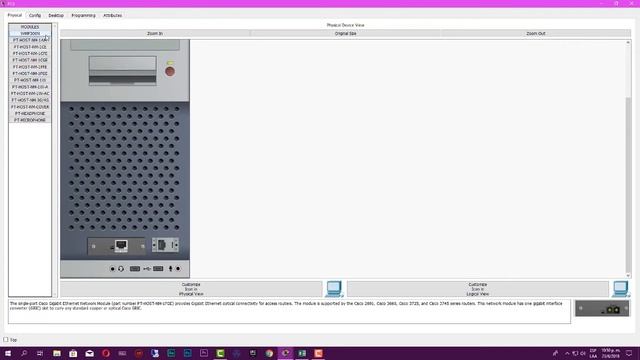Select the PT-HOST-NM-1CE module
The width and height of the screenshot is (640, 360).
point(30,47)
